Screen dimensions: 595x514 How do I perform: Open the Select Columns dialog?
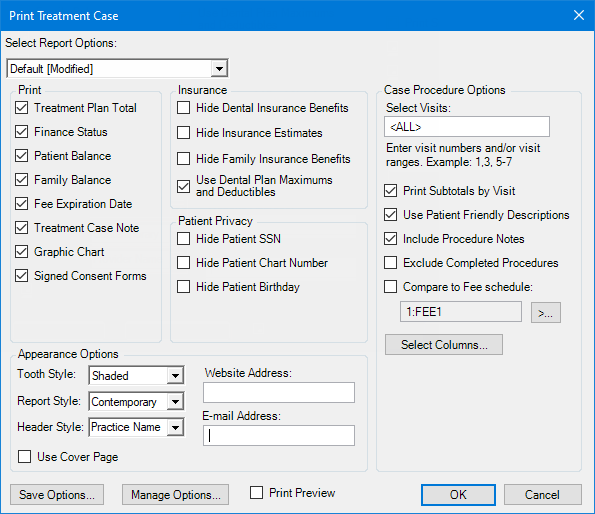[444, 344]
